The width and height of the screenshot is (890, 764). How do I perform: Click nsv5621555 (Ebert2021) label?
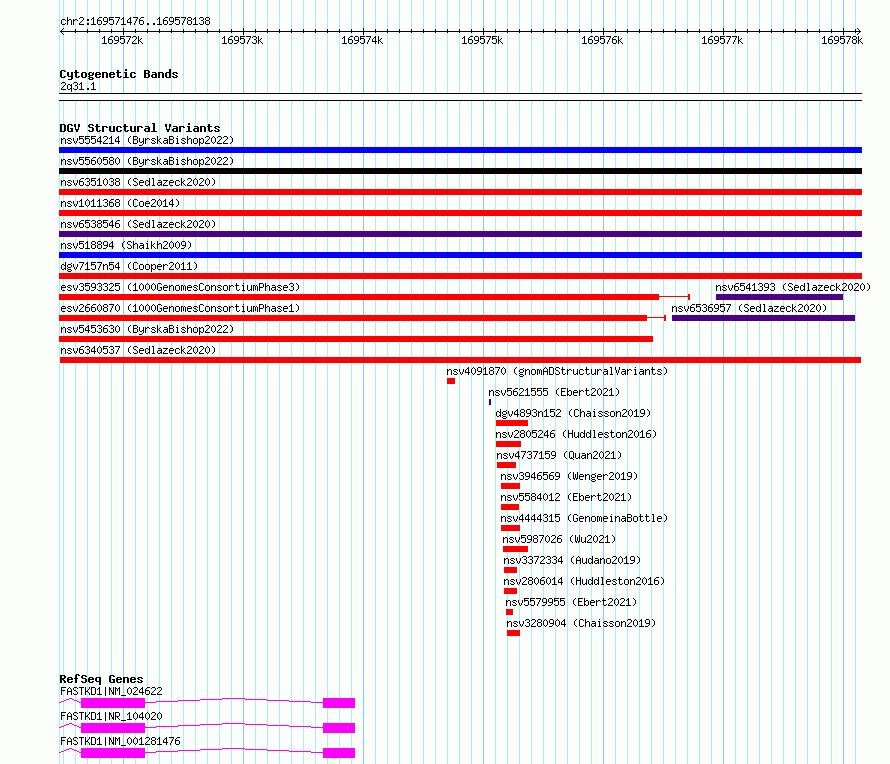pyautogui.click(x=554, y=392)
